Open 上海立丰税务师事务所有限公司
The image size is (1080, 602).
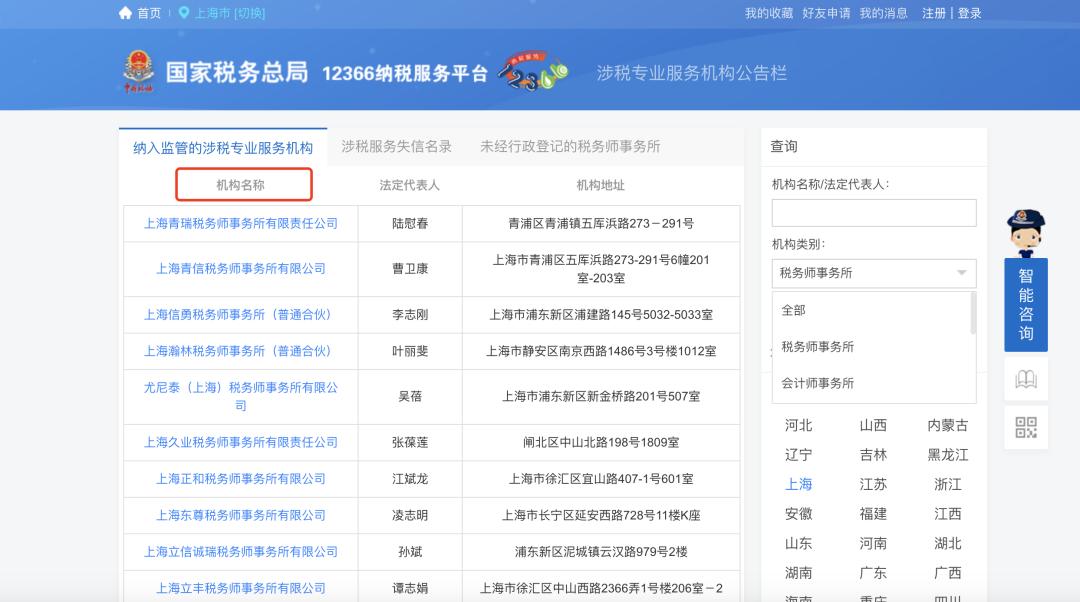(x=241, y=588)
